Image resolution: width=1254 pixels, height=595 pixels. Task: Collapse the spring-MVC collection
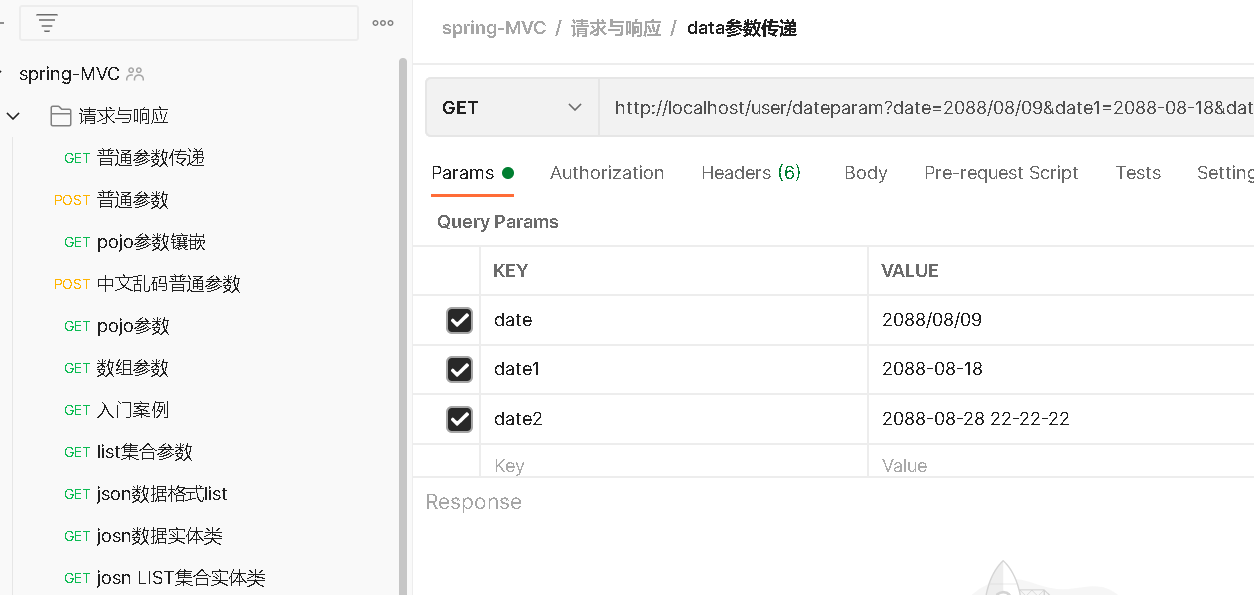click(x=3, y=74)
